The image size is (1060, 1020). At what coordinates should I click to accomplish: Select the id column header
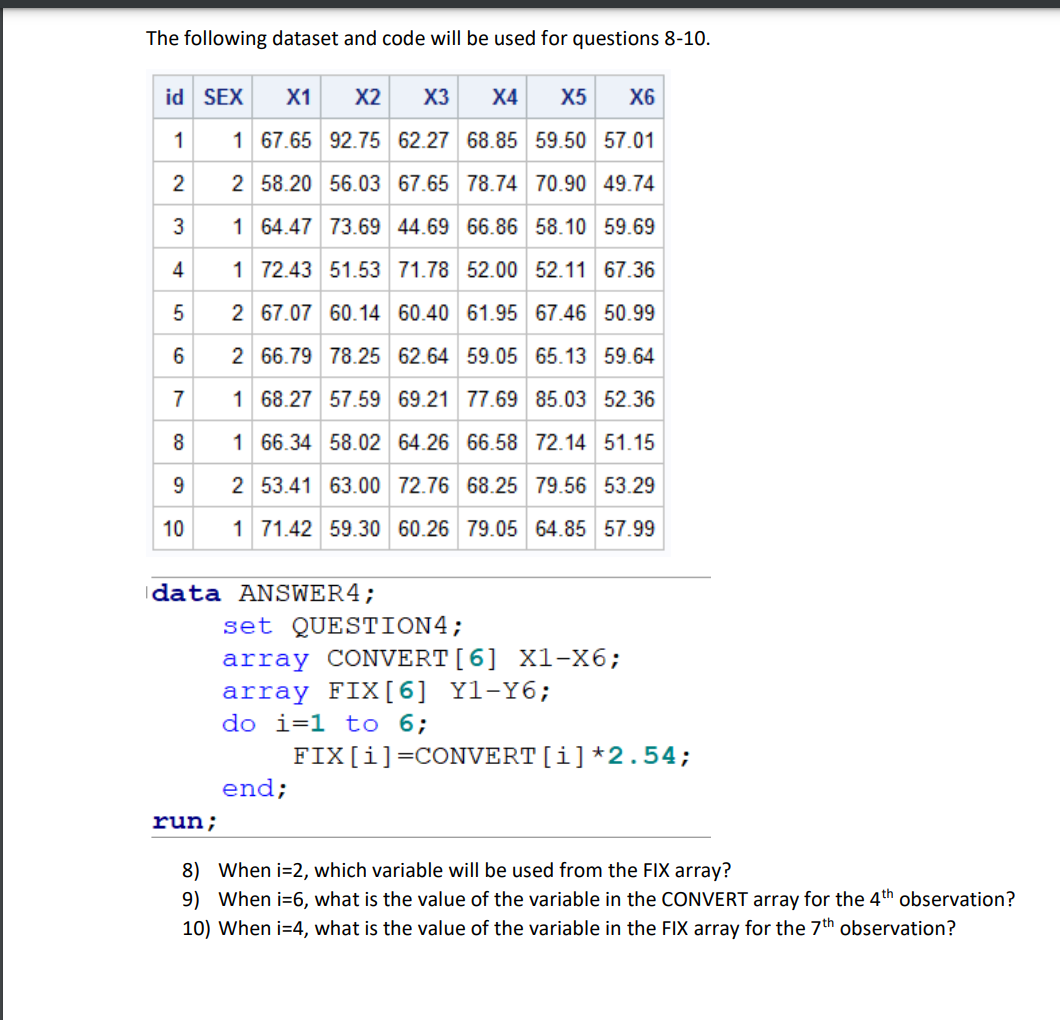tap(173, 97)
